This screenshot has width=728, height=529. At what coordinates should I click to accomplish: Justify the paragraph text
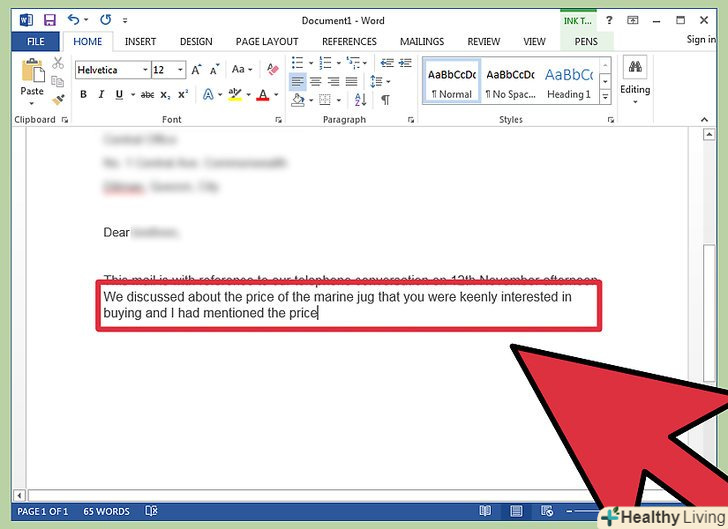pyautogui.click(x=351, y=82)
